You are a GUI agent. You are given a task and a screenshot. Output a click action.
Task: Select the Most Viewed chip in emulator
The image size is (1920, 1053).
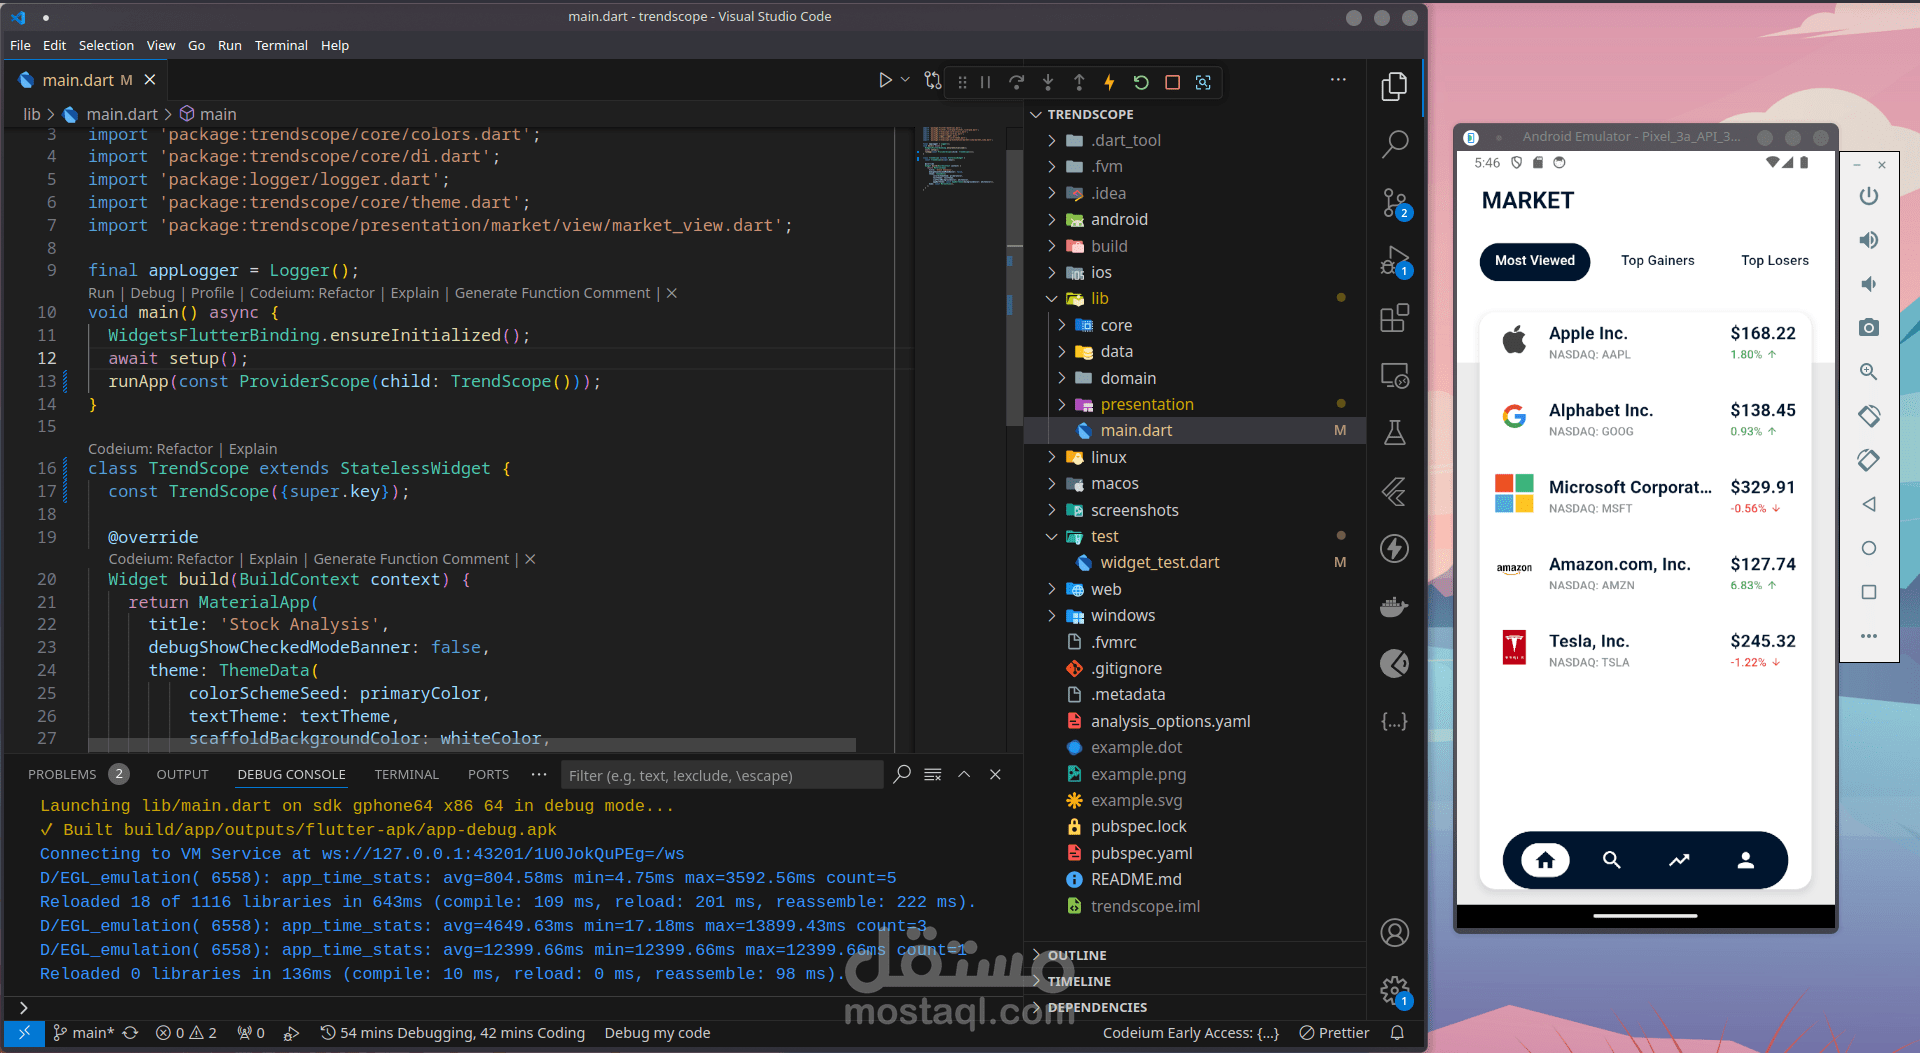coord(1535,261)
